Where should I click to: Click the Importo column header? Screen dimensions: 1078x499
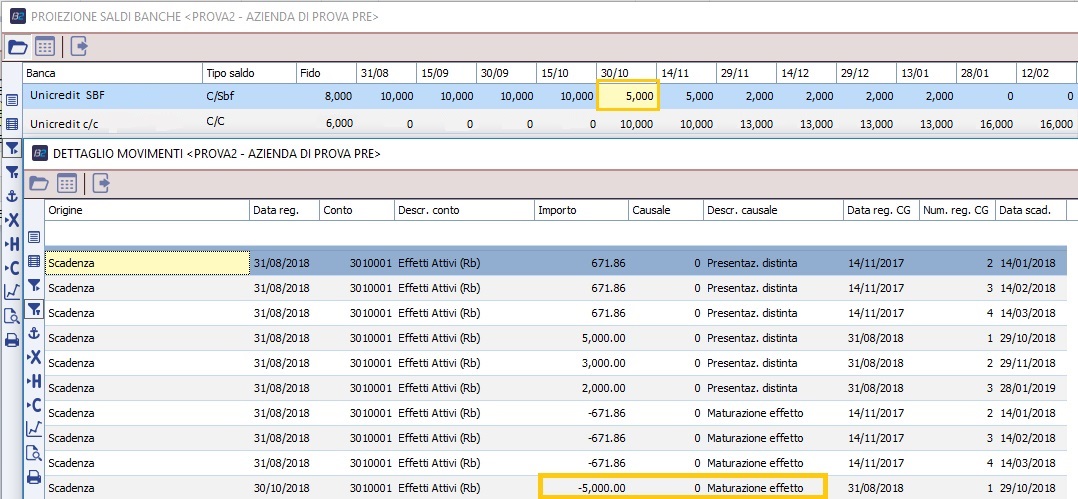pyautogui.click(x=582, y=210)
